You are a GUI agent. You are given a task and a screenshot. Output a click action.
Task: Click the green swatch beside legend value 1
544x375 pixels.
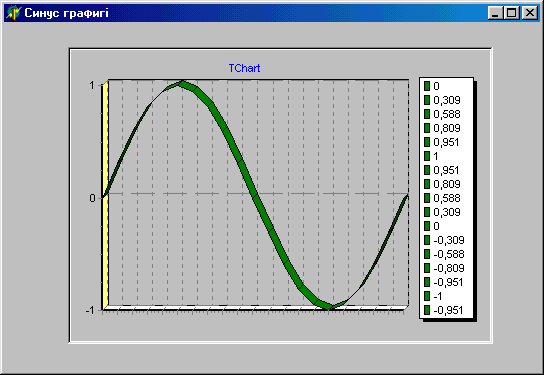tap(427, 156)
